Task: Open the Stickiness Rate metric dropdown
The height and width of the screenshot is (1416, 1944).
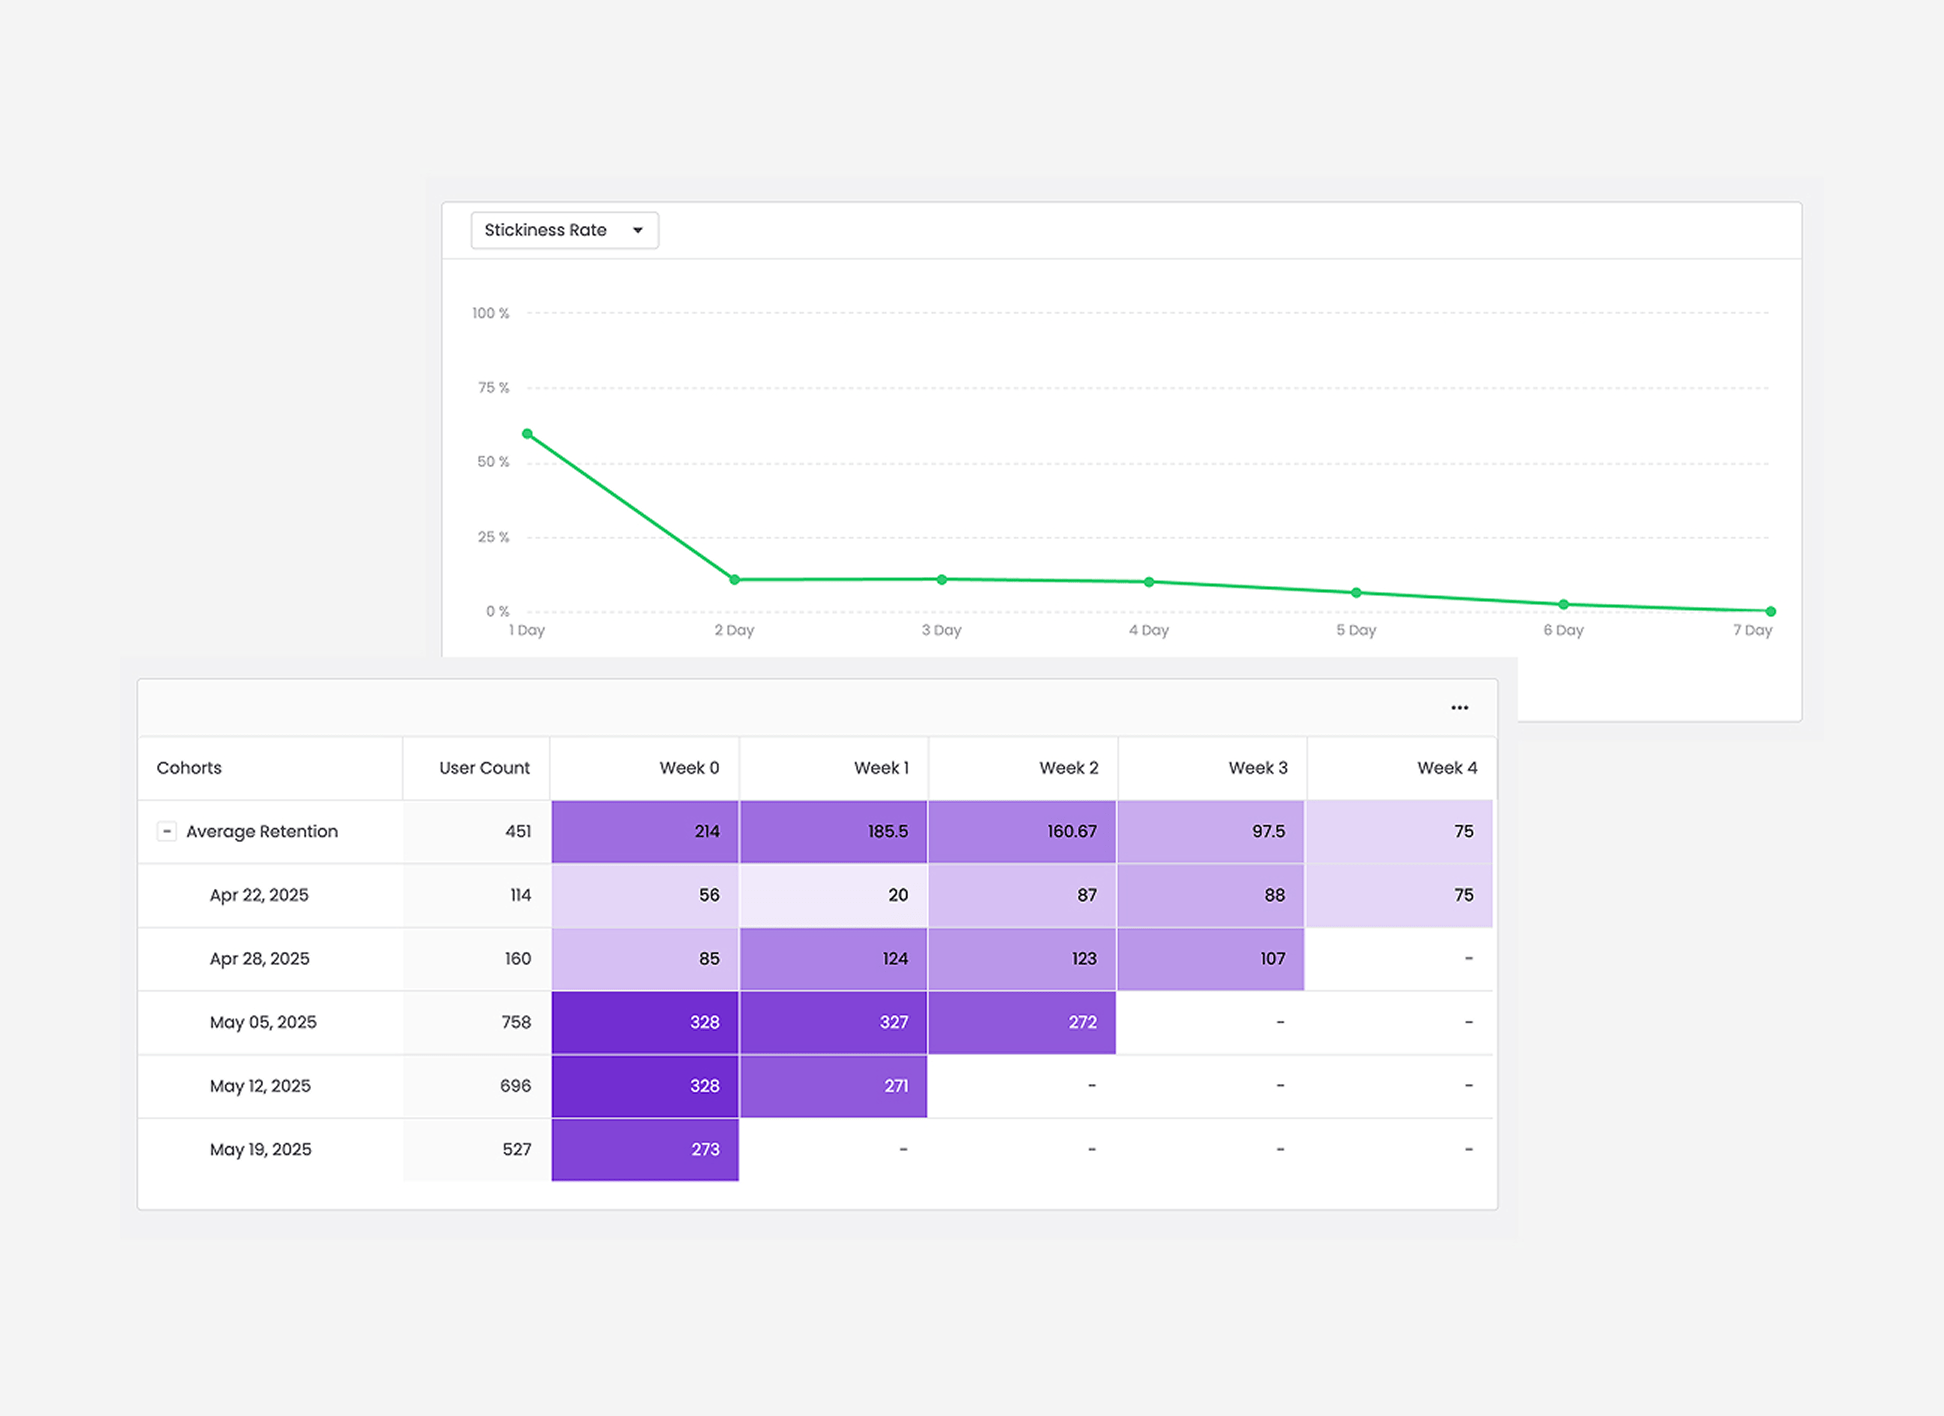Action: click(563, 230)
